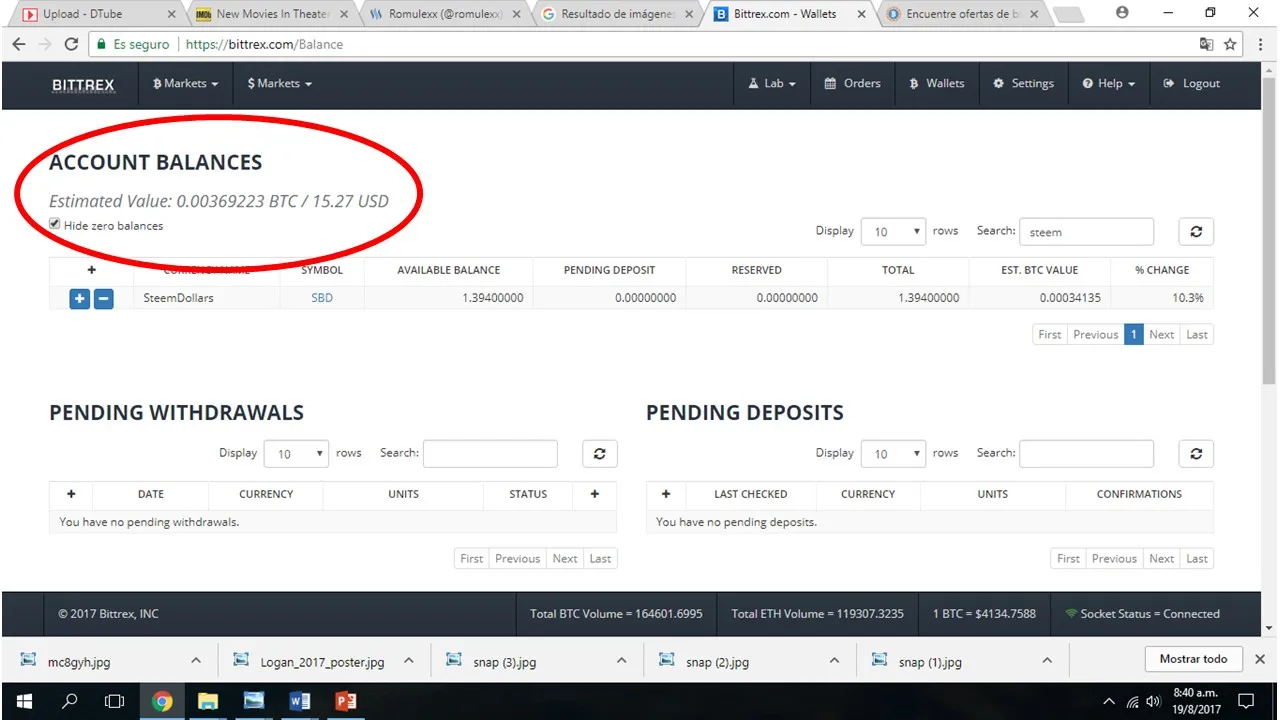Open the Orders page

tap(852, 84)
